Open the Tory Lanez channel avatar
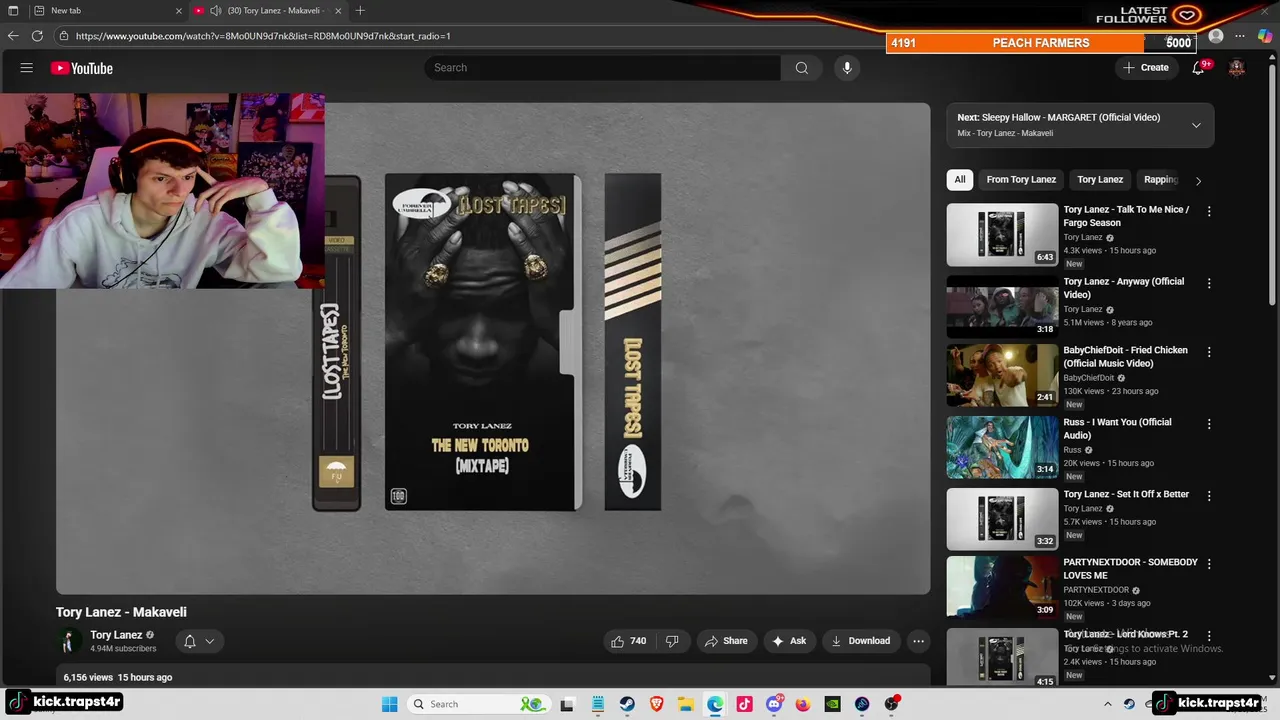Screen dimensions: 1280x720 click(68, 641)
